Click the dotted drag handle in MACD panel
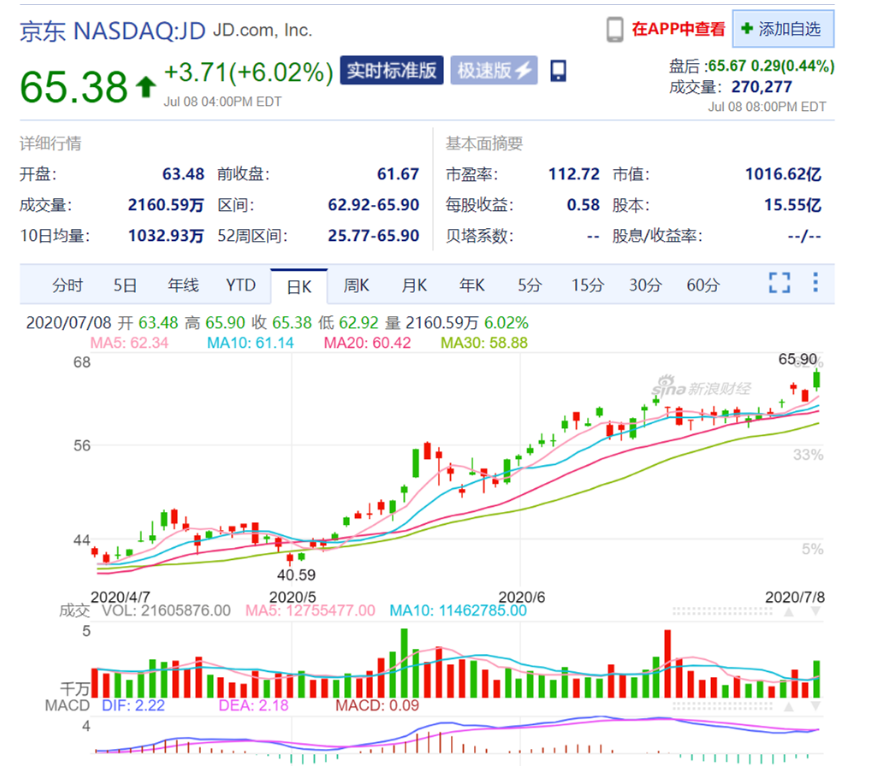This screenshot has height=783, width=870. tap(722, 707)
